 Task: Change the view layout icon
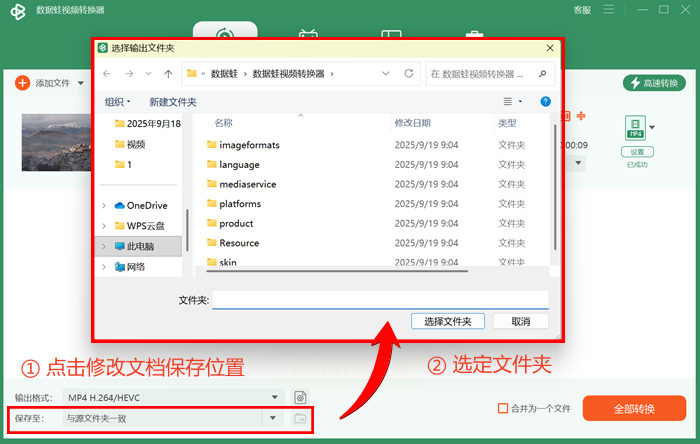click(508, 102)
